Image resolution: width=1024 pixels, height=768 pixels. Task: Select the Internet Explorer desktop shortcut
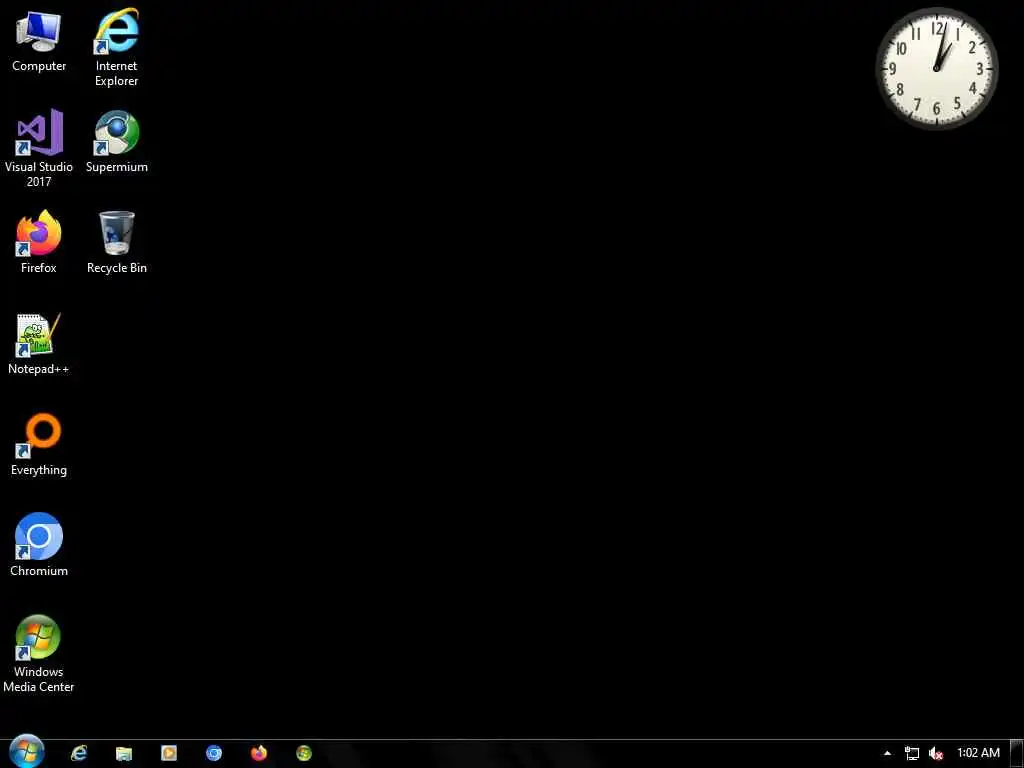116,47
